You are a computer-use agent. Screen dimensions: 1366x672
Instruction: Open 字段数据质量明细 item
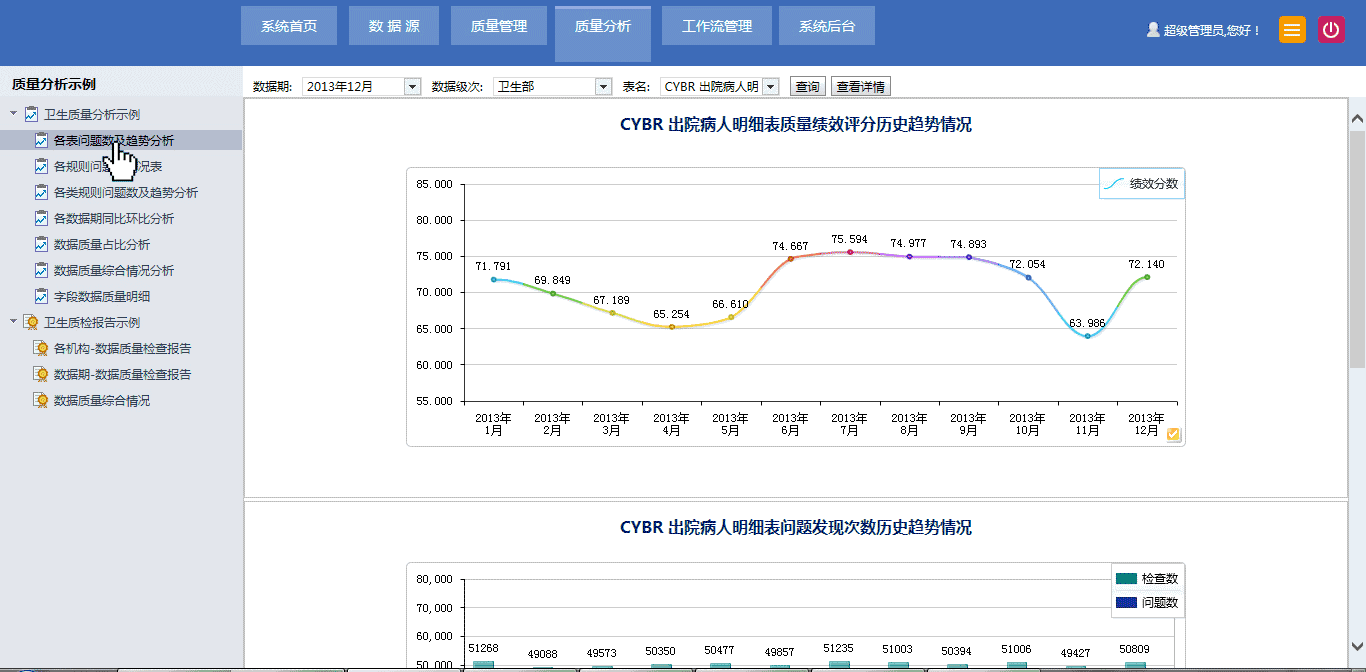[102, 296]
